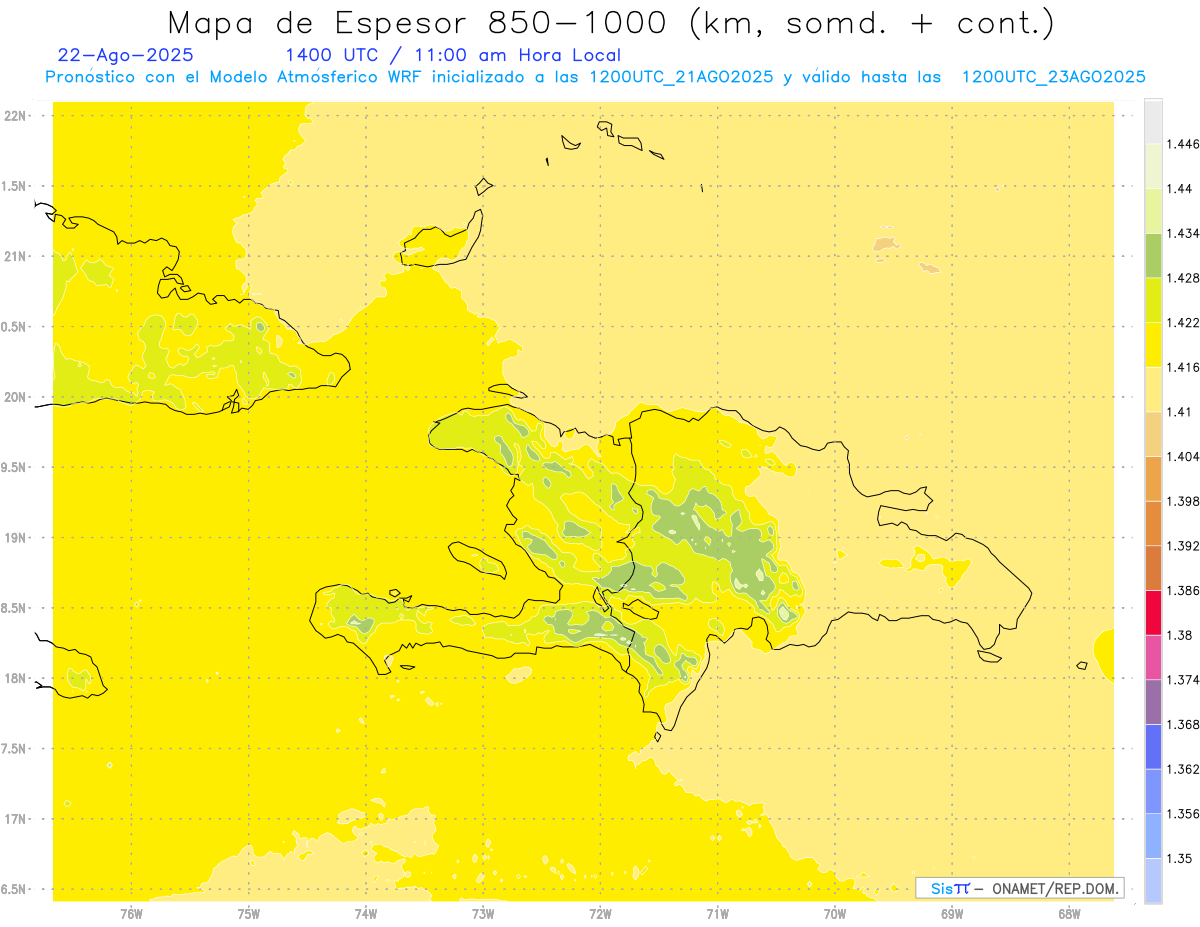Image resolution: width=1200 pixels, height=927 pixels.
Task: Click the valid-until time '1200UTC_23AGO2025'
Action: coord(1053,77)
